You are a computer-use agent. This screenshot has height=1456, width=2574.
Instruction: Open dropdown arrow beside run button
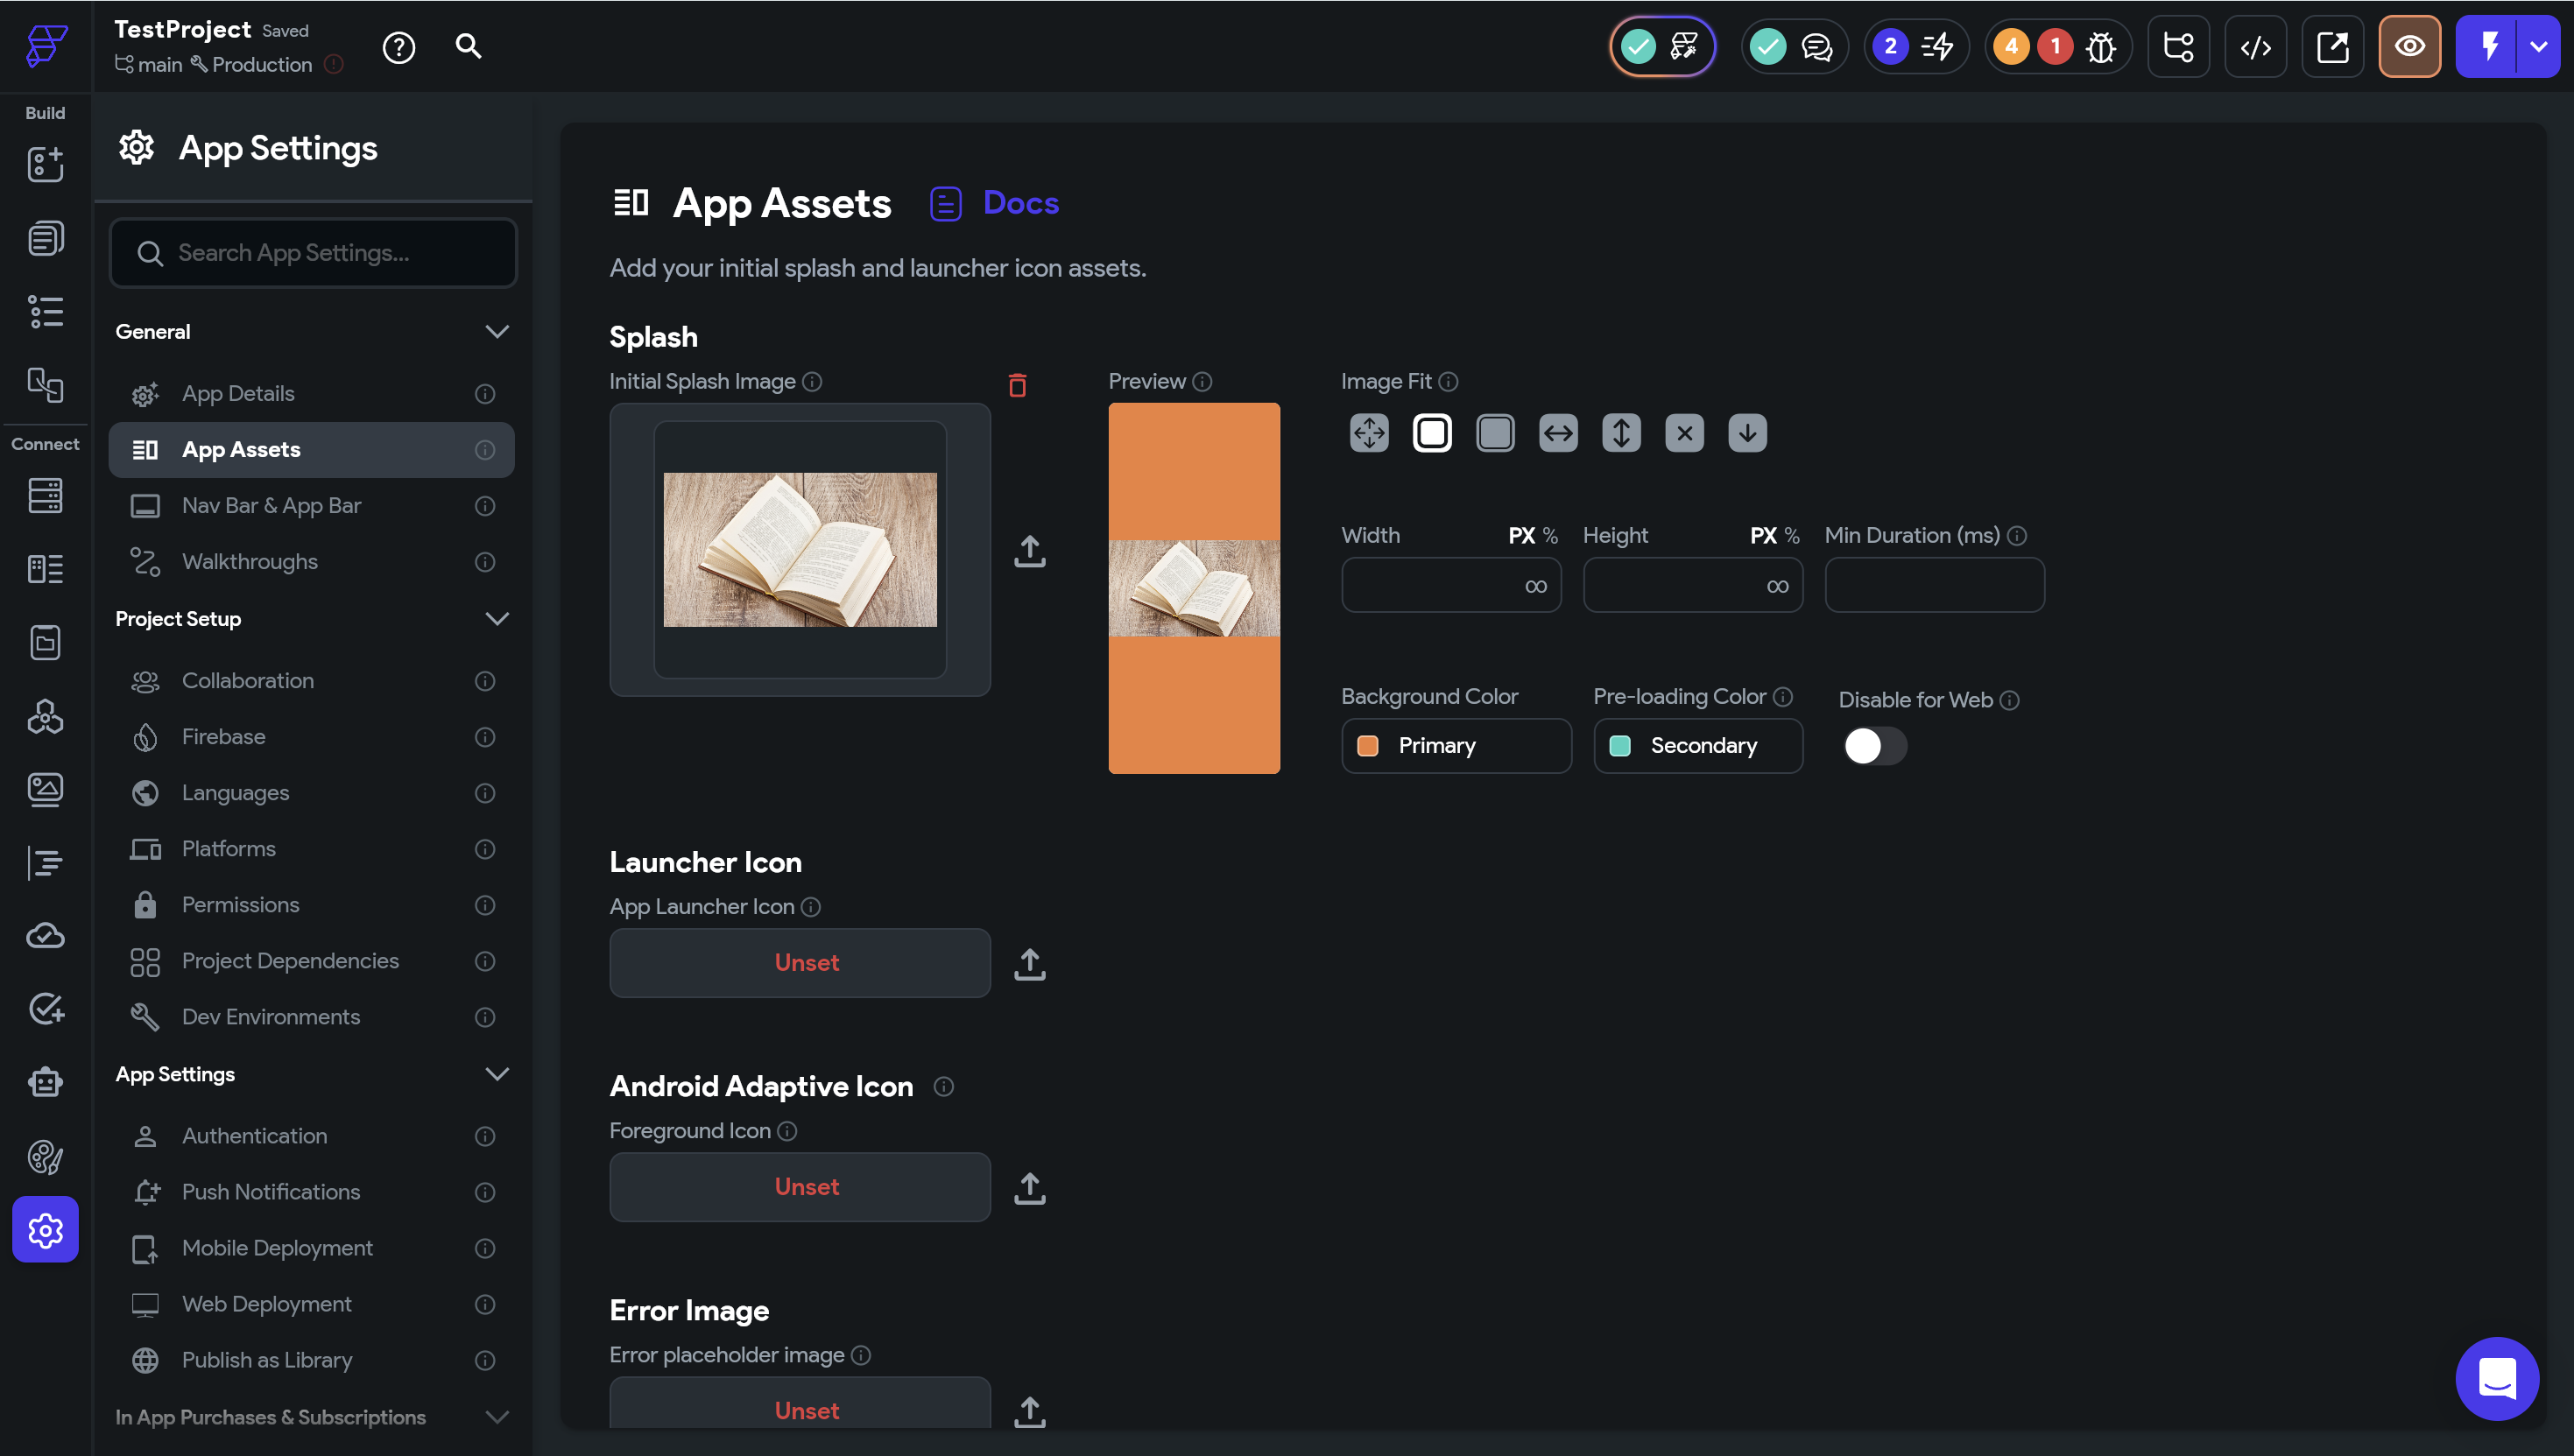pos(2539,47)
